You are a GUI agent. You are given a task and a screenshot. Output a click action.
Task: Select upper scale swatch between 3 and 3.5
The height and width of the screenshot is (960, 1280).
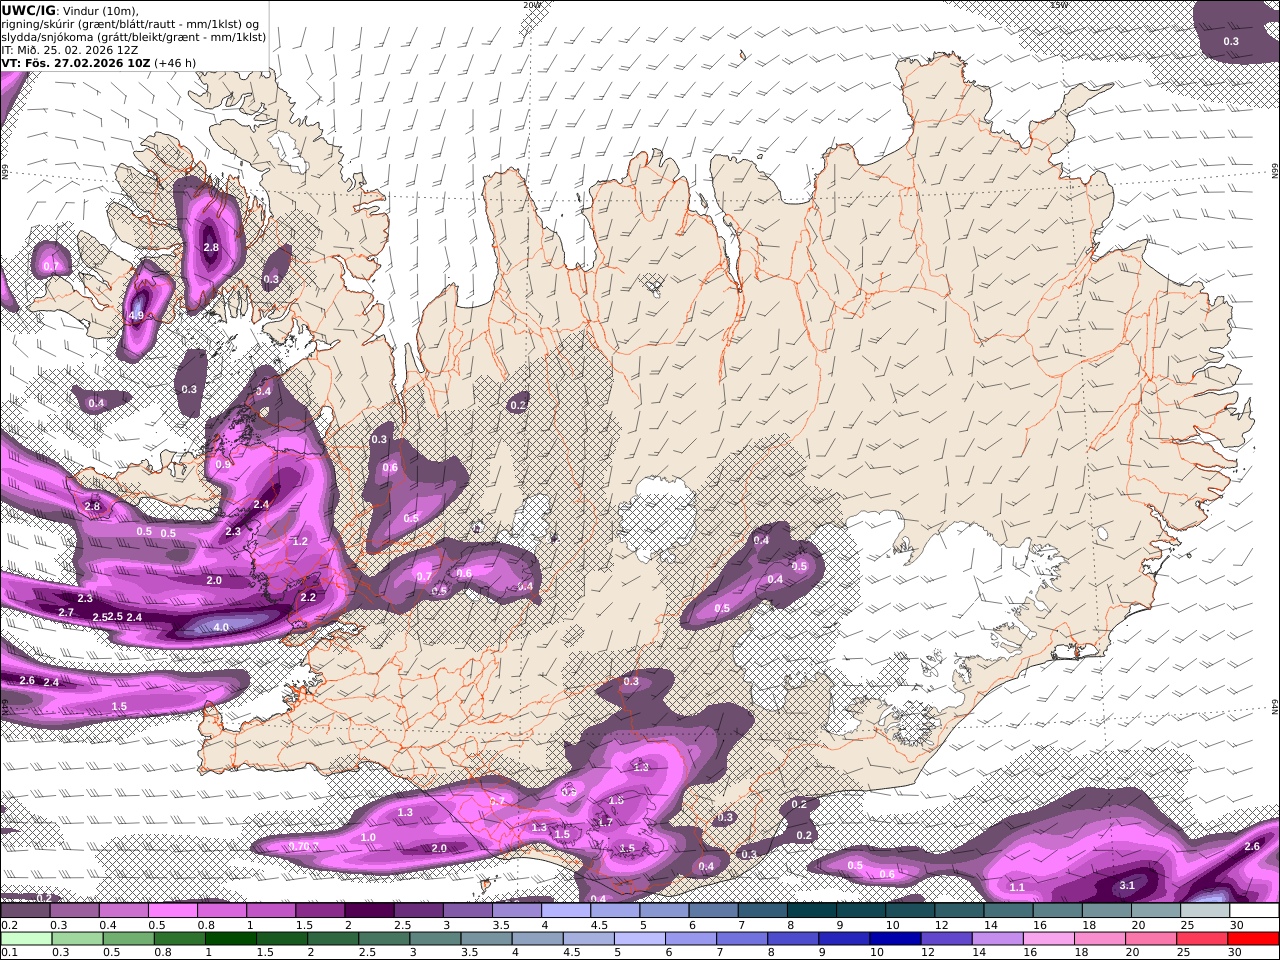point(467,911)
